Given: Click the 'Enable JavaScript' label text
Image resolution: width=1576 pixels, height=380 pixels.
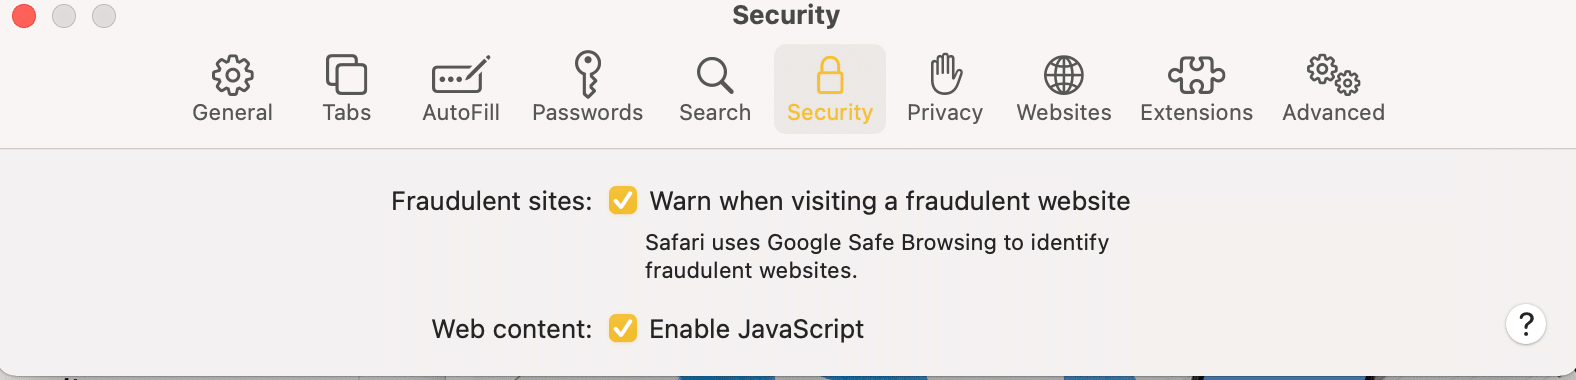Looking at the screenshot, I should [x=757, y=329].
